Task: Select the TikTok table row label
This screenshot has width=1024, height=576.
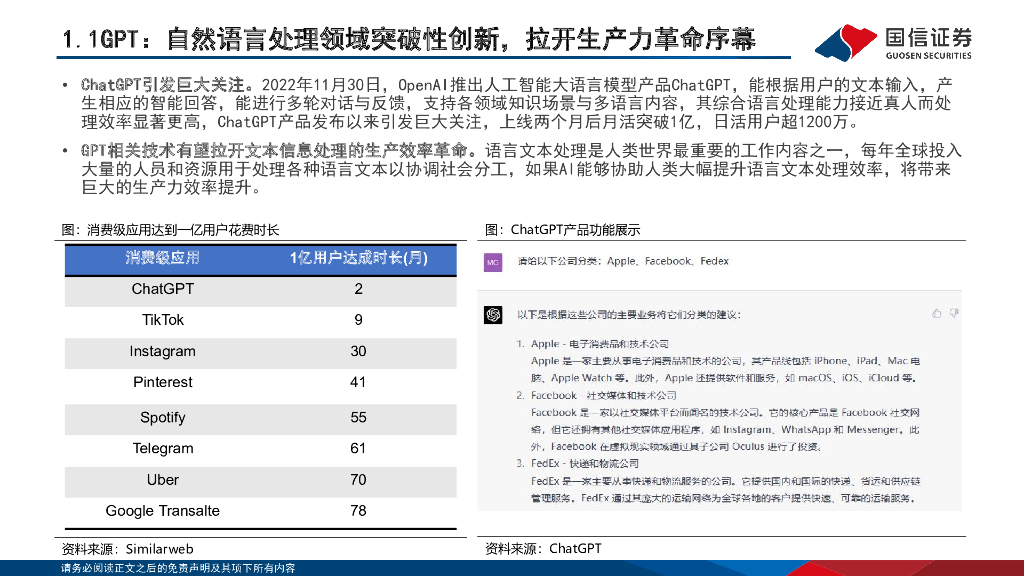Action: click(163, 320)
